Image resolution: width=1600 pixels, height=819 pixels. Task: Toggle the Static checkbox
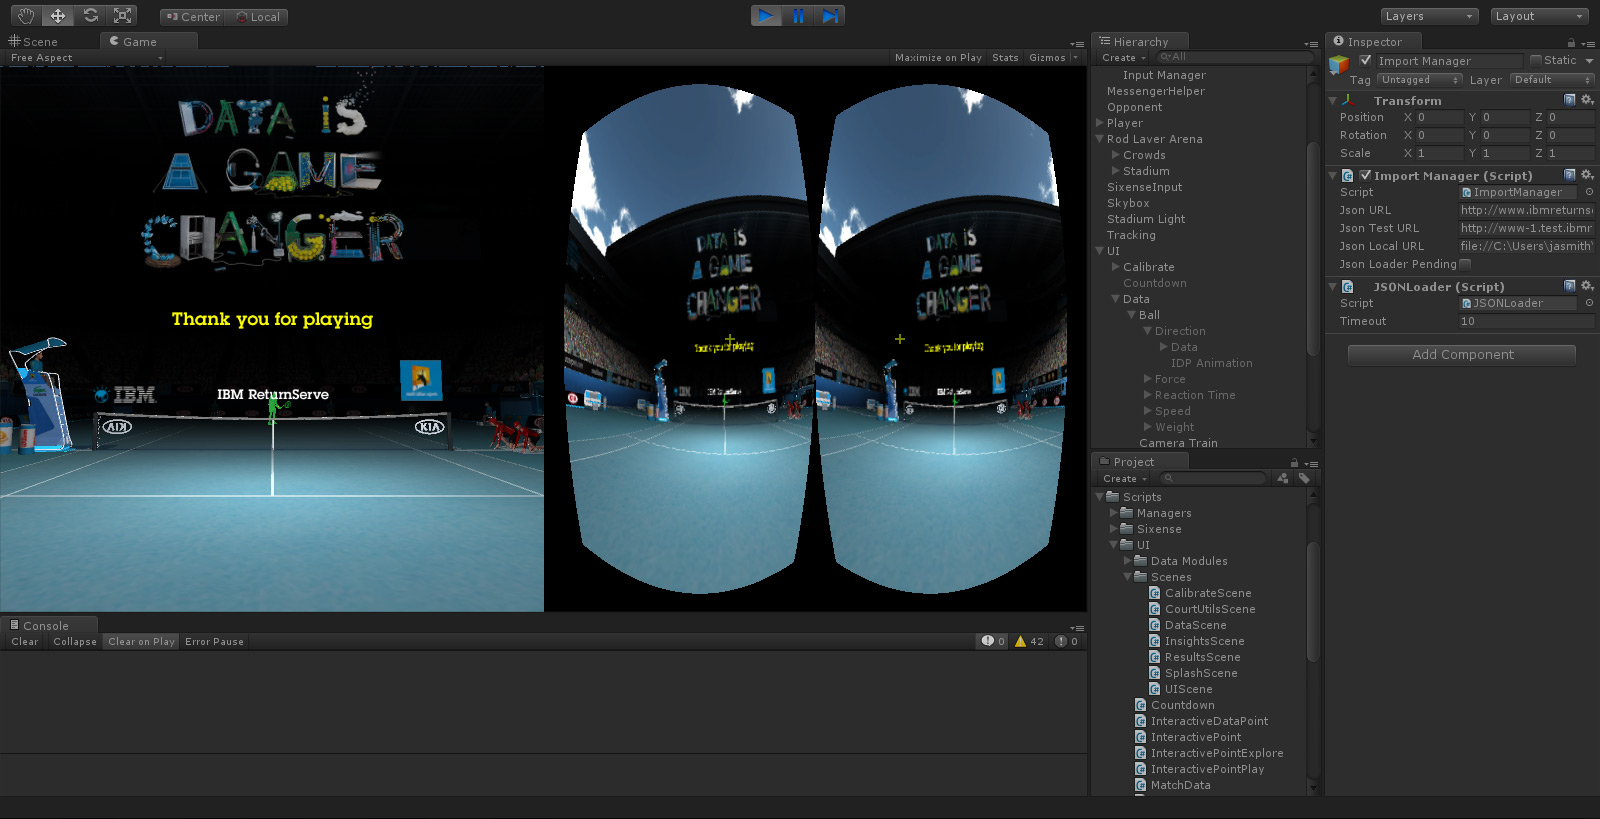click(1536, 60)
